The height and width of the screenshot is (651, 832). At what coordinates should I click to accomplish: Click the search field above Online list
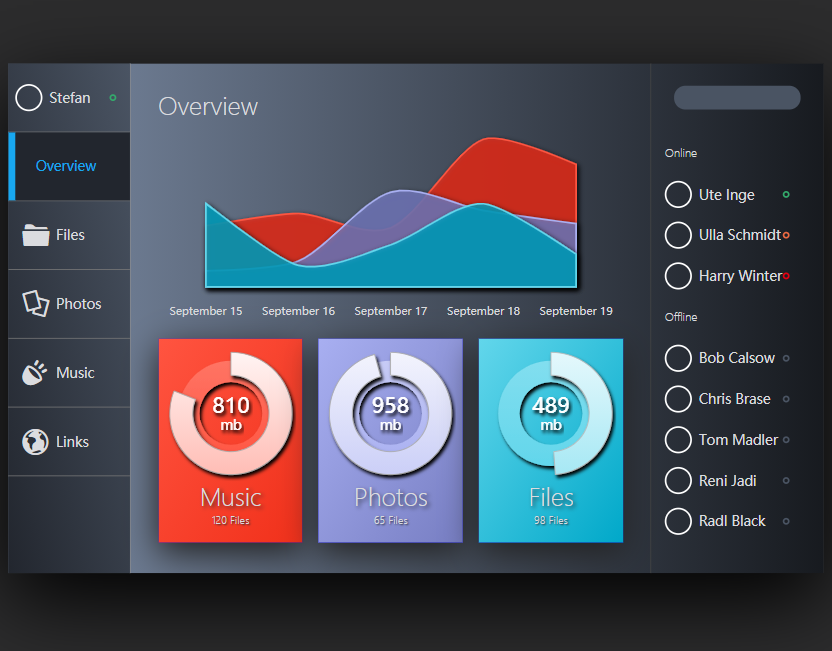tap(737, 98)
